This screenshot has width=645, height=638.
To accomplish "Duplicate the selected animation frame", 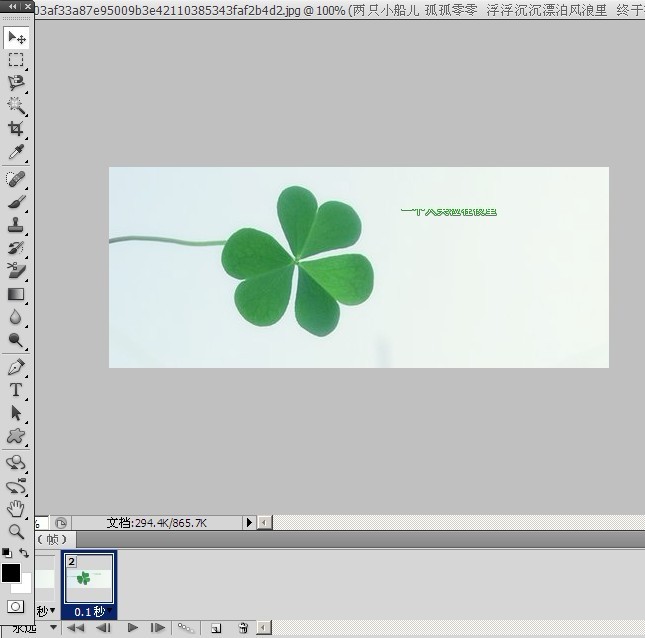I will click(x=216, y=628).
